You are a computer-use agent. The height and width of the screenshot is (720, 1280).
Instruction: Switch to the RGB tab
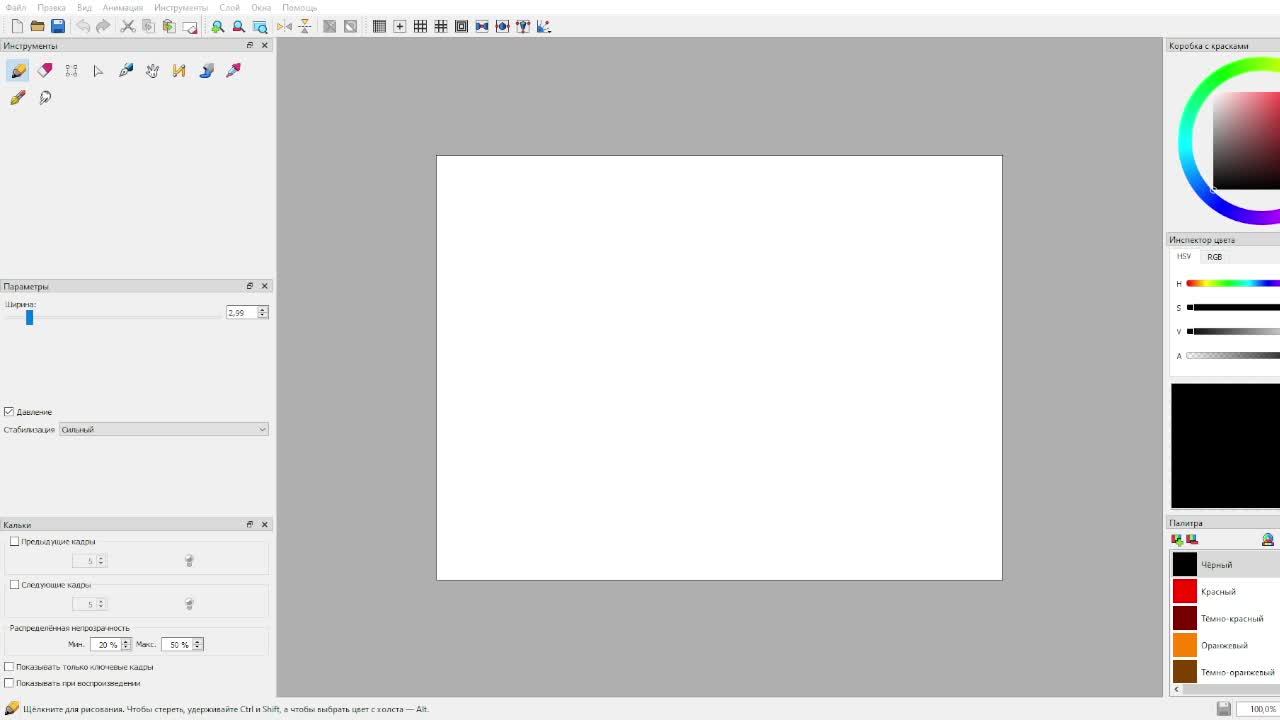[1214, 257]
